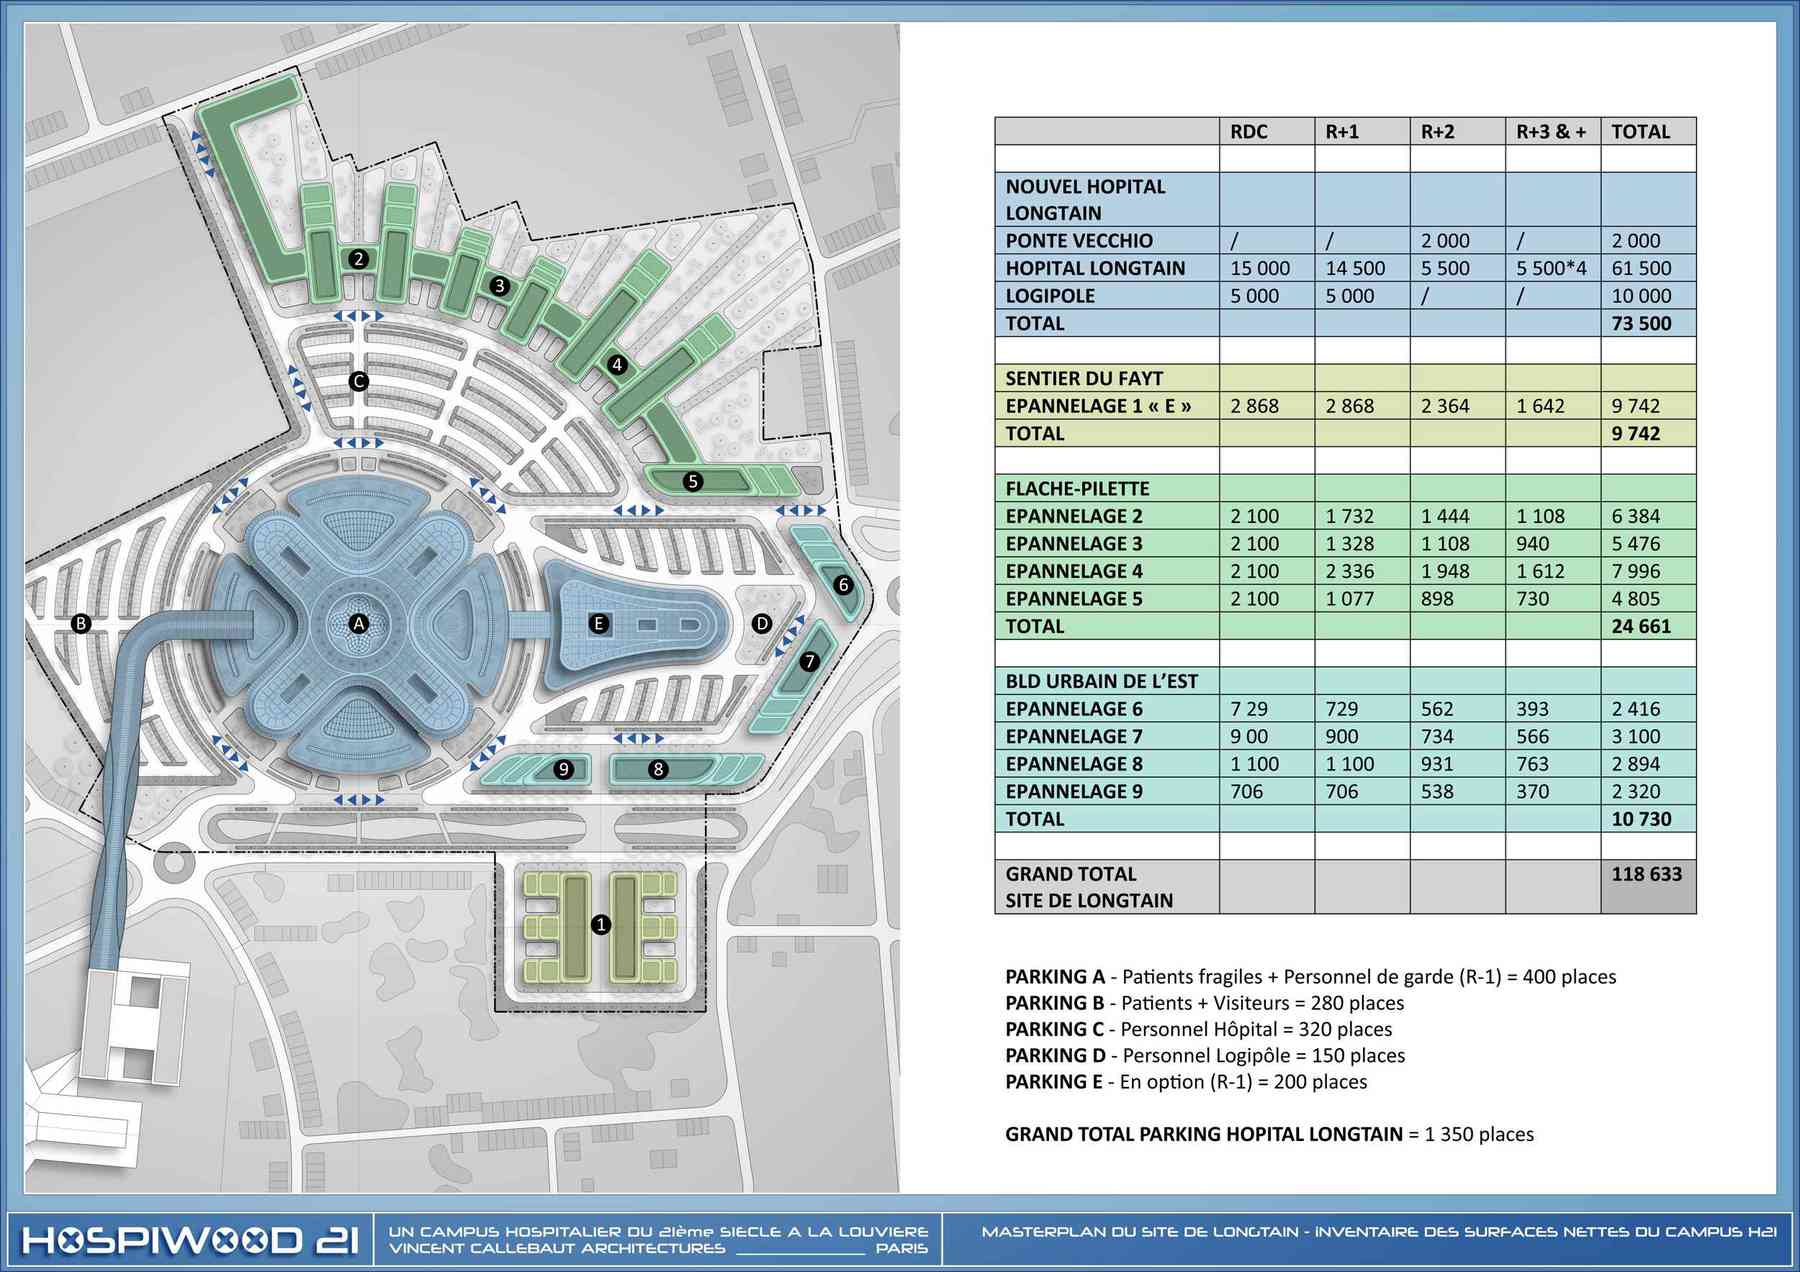Select marker B on the left parking area
Image resolution: width=1800 pixels, height=1272 pixels.
point(81,623)
